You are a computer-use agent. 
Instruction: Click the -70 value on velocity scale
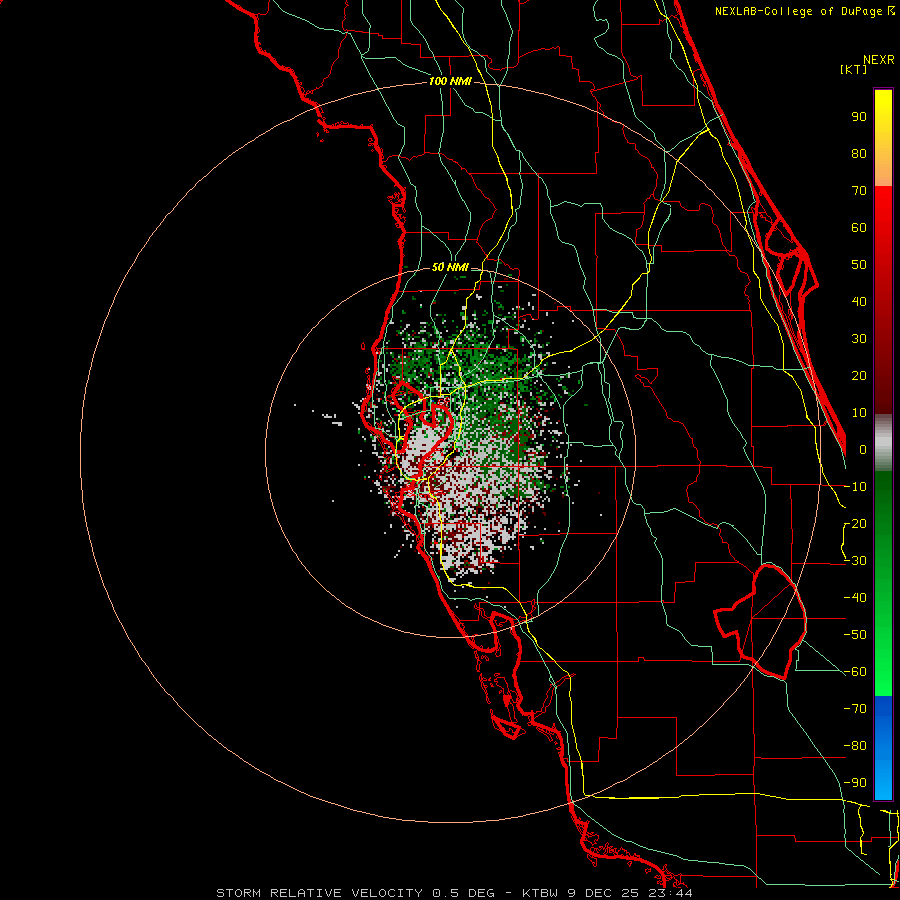855,709
